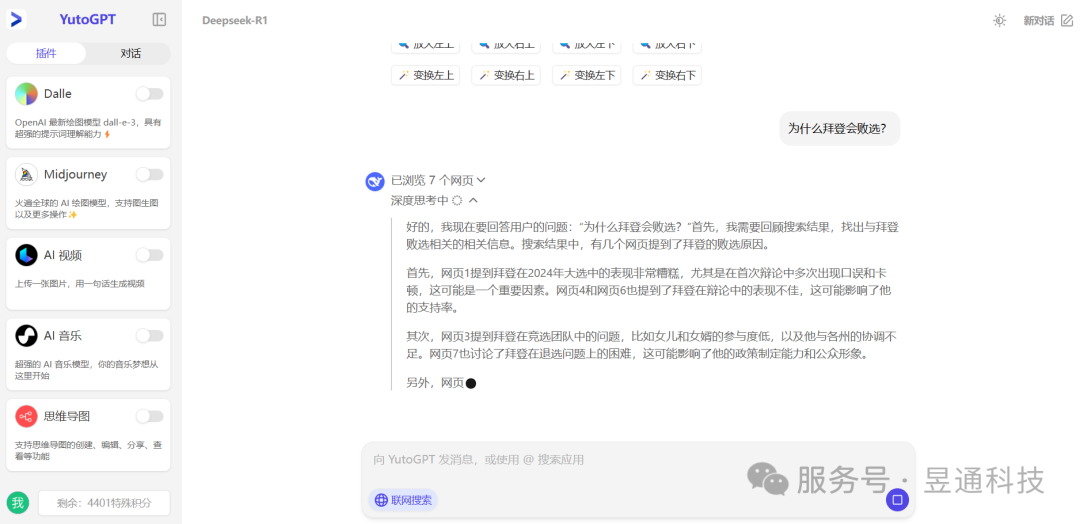Click the YutoGPT logo icon

tap(17, 19)
